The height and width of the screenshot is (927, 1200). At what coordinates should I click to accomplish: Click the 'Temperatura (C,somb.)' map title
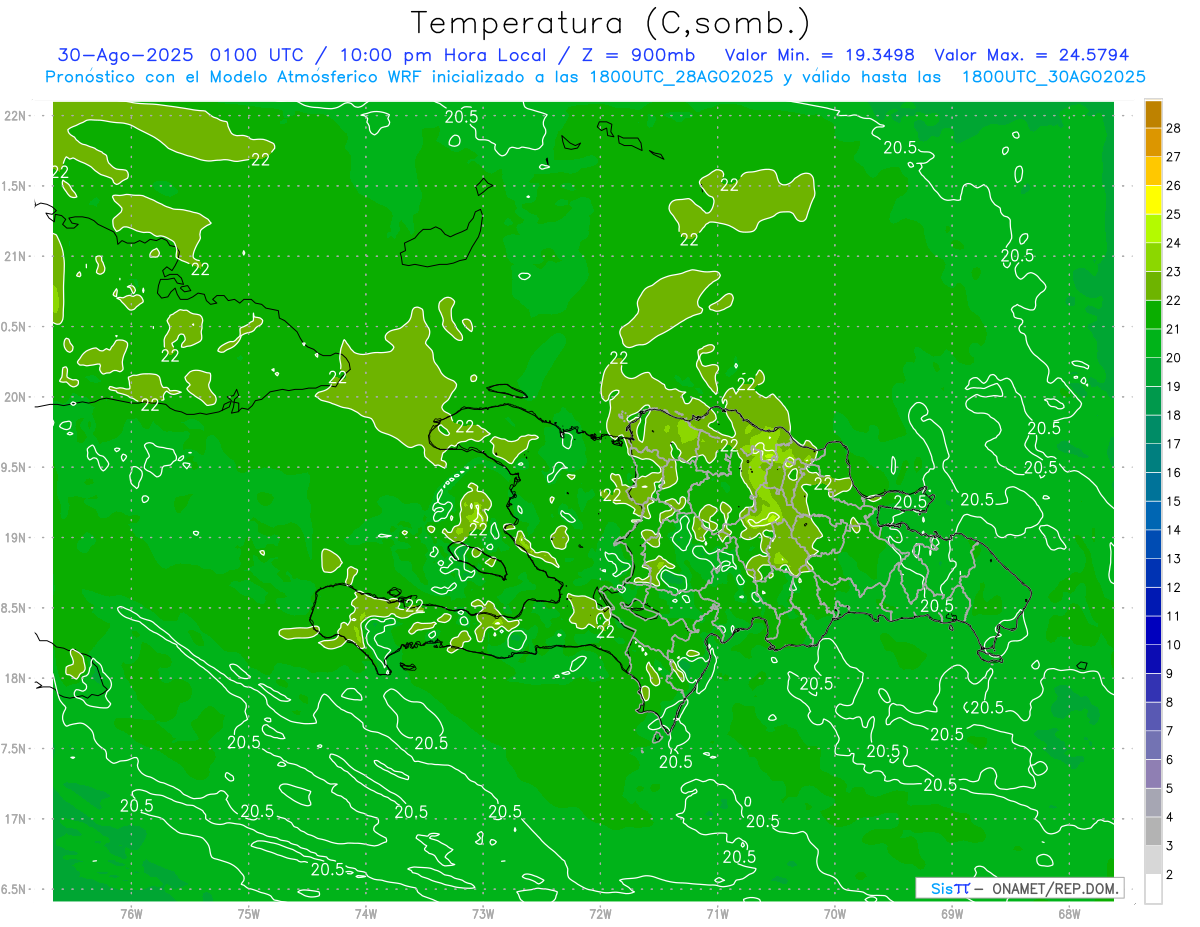tap(611, 23)
